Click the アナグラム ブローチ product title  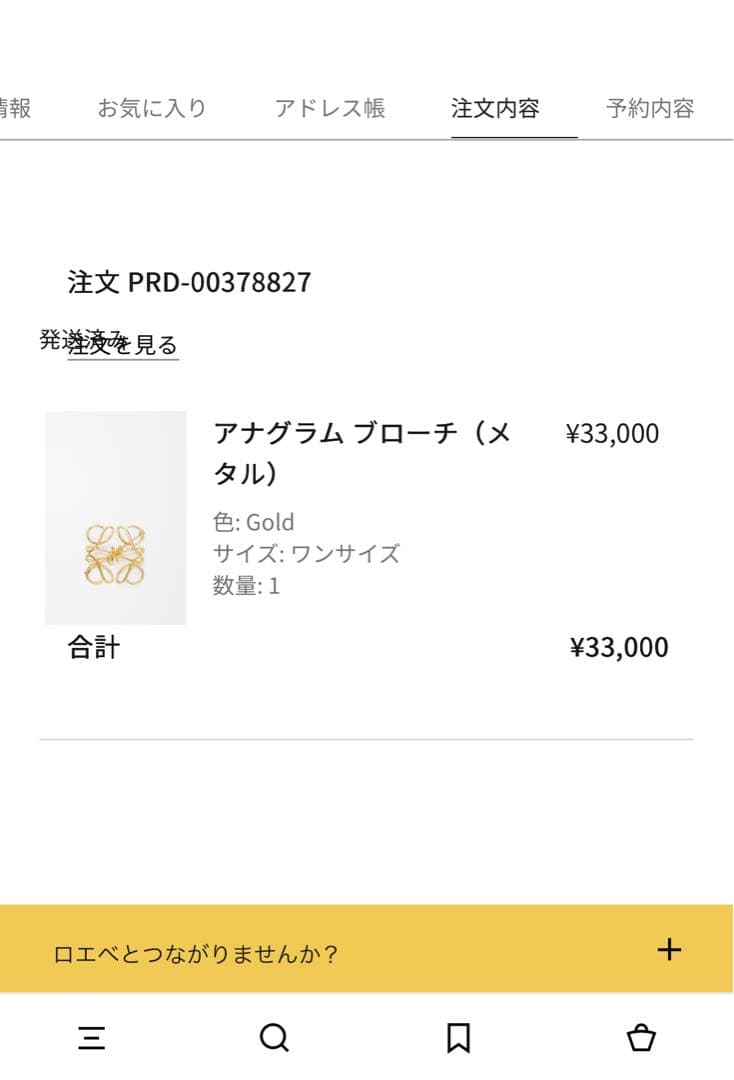click(362, 452)
